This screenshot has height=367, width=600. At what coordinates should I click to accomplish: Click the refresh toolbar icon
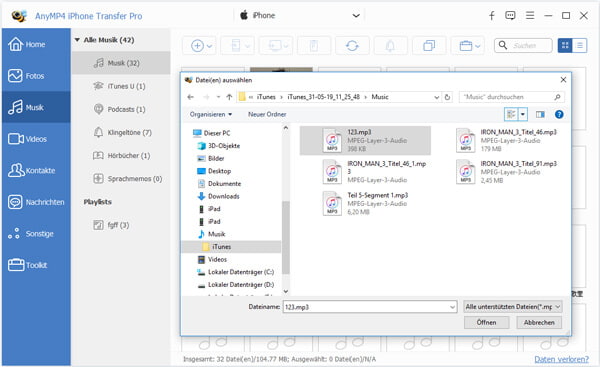click(x=352, y=46)
